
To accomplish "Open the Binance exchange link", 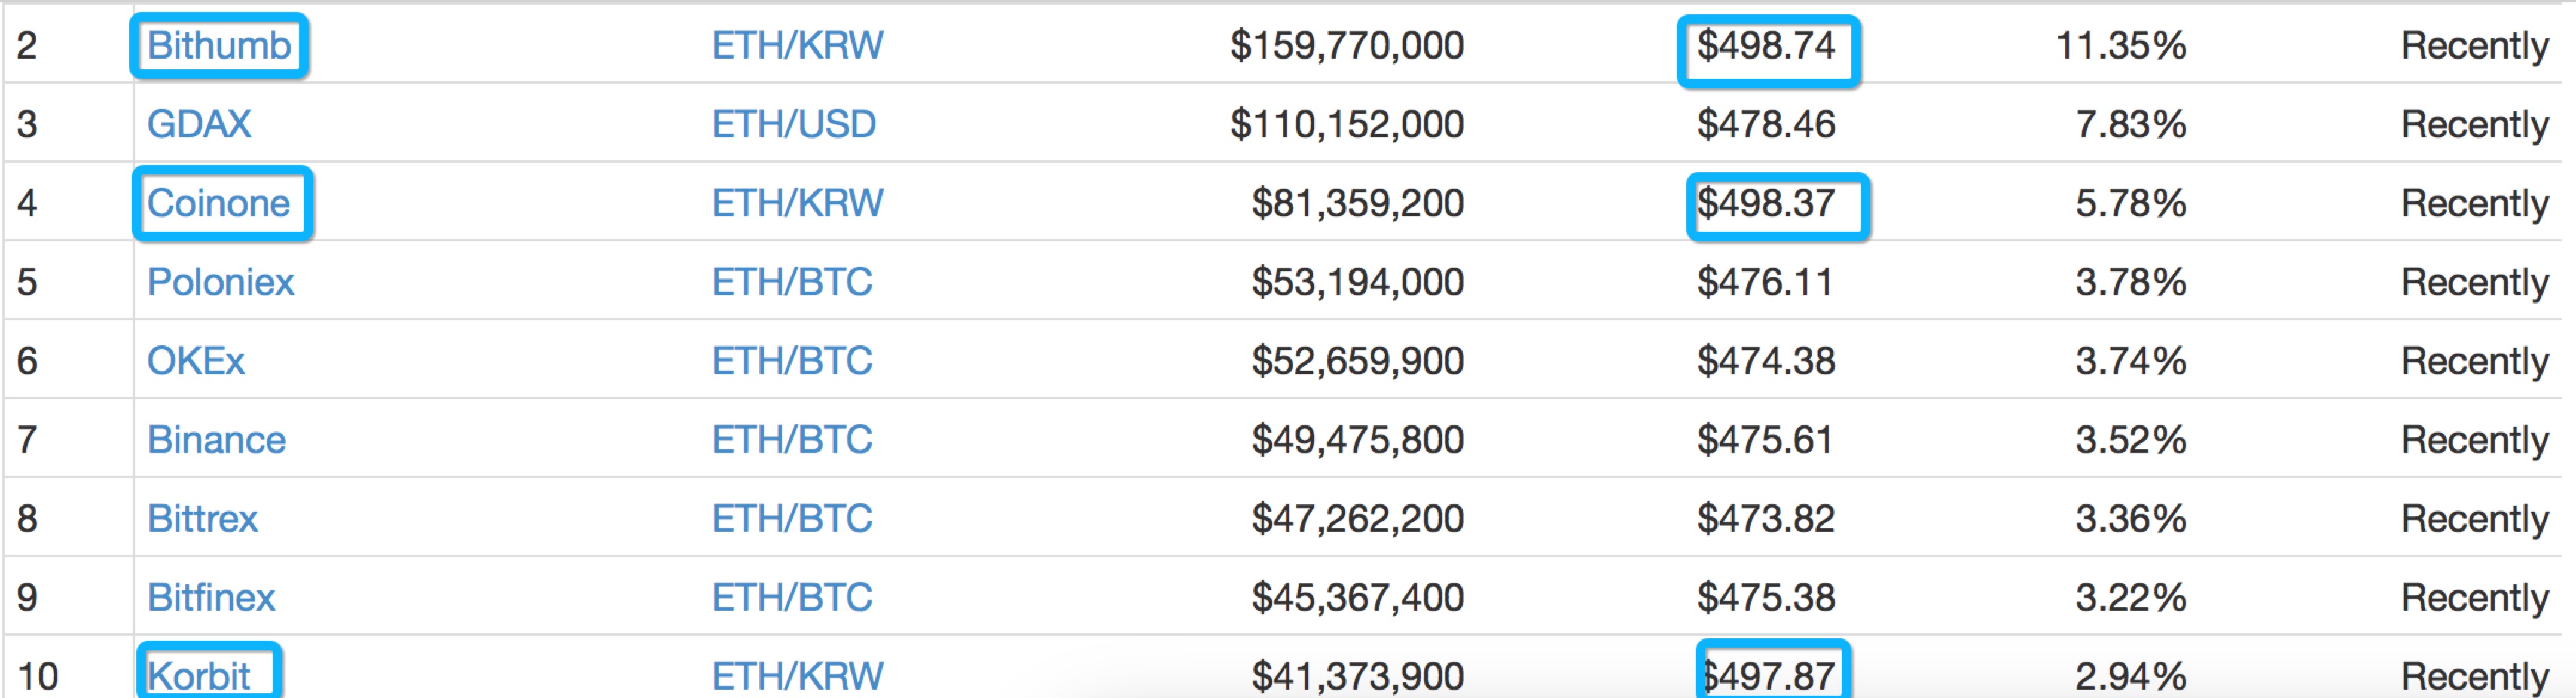I will tap(217, 441).
